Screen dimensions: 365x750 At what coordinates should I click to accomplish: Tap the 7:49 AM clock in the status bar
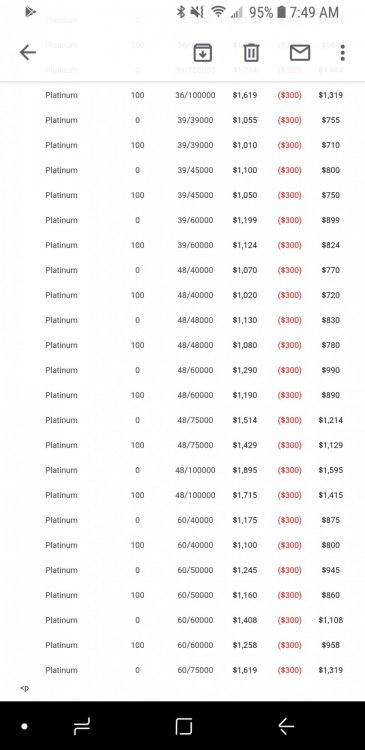[314, 12]
